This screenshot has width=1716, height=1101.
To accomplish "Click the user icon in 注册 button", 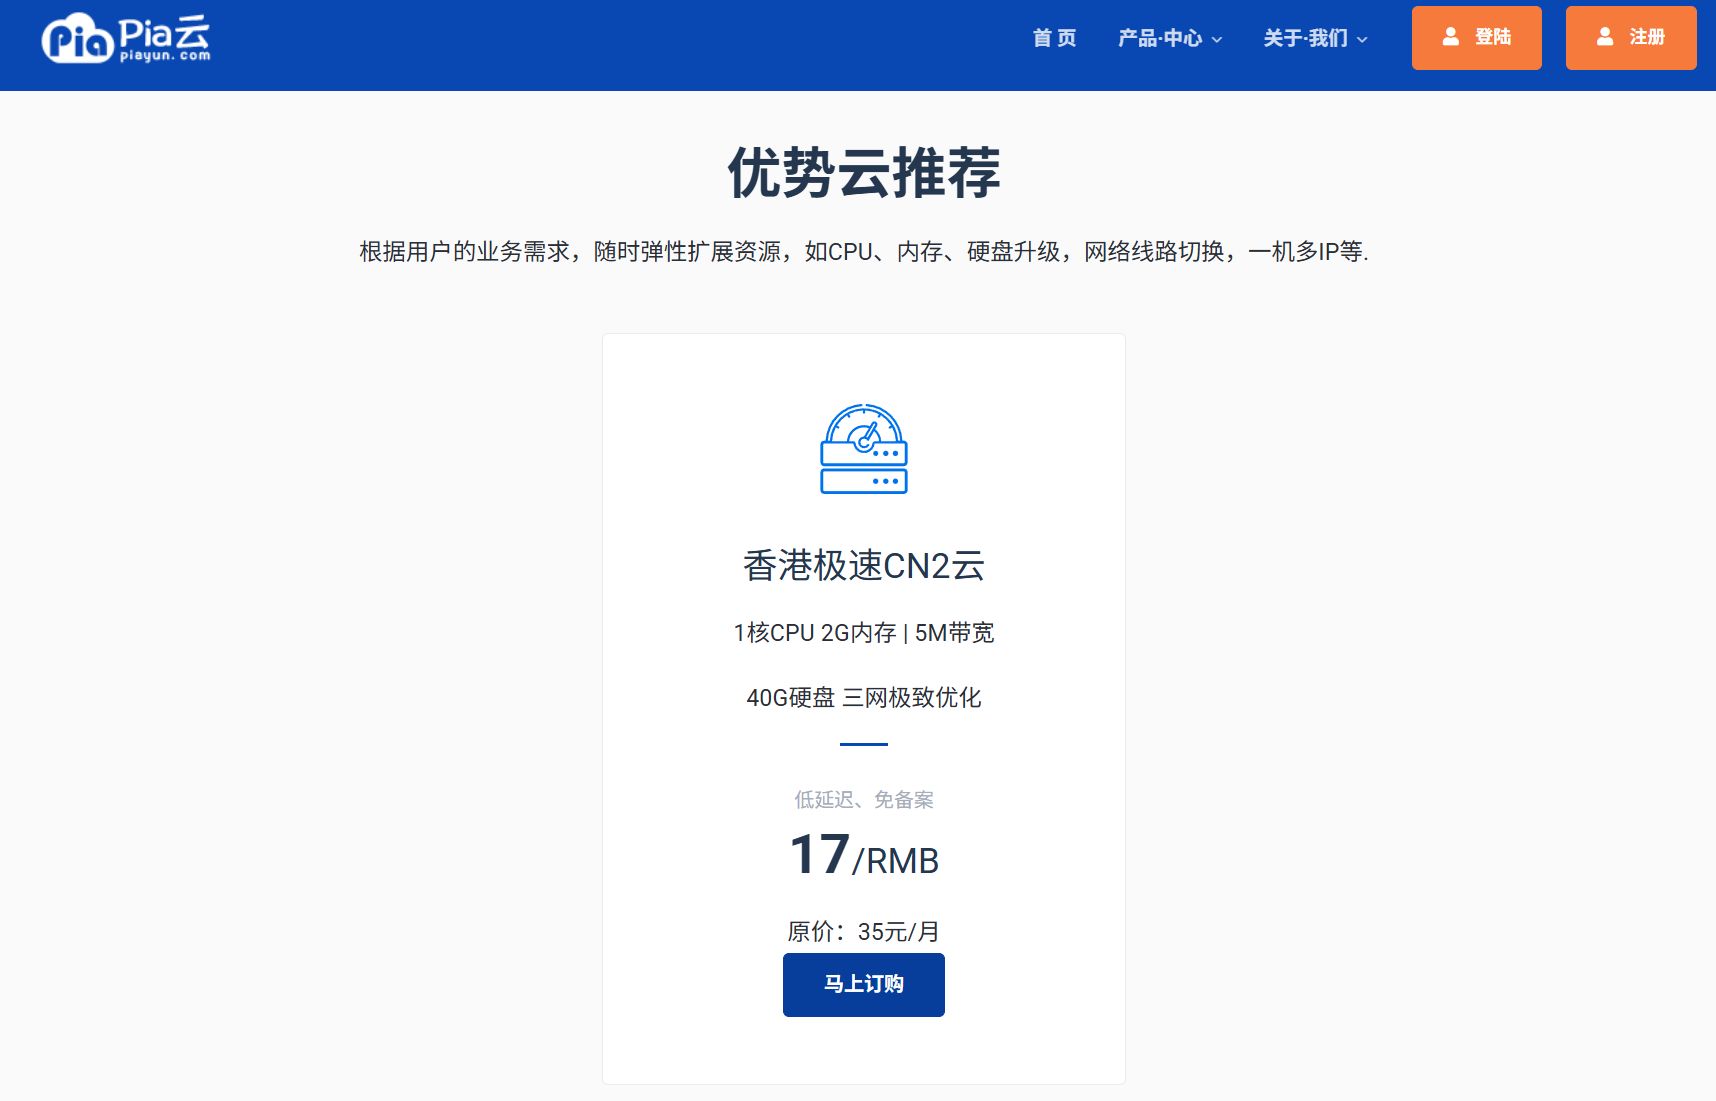I will (1604, 37).
